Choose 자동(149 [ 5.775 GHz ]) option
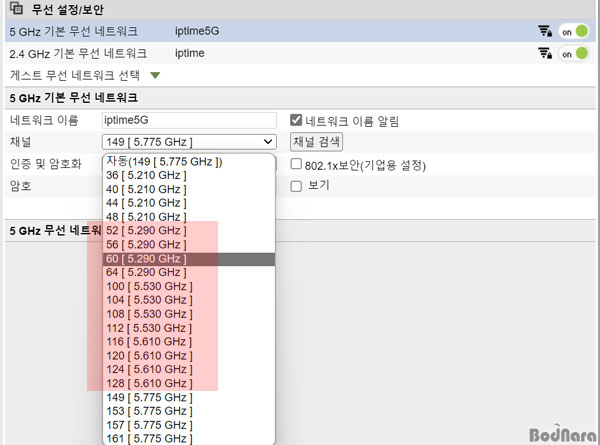The width and height of the screenshot is (600, 445). [189, 161]
